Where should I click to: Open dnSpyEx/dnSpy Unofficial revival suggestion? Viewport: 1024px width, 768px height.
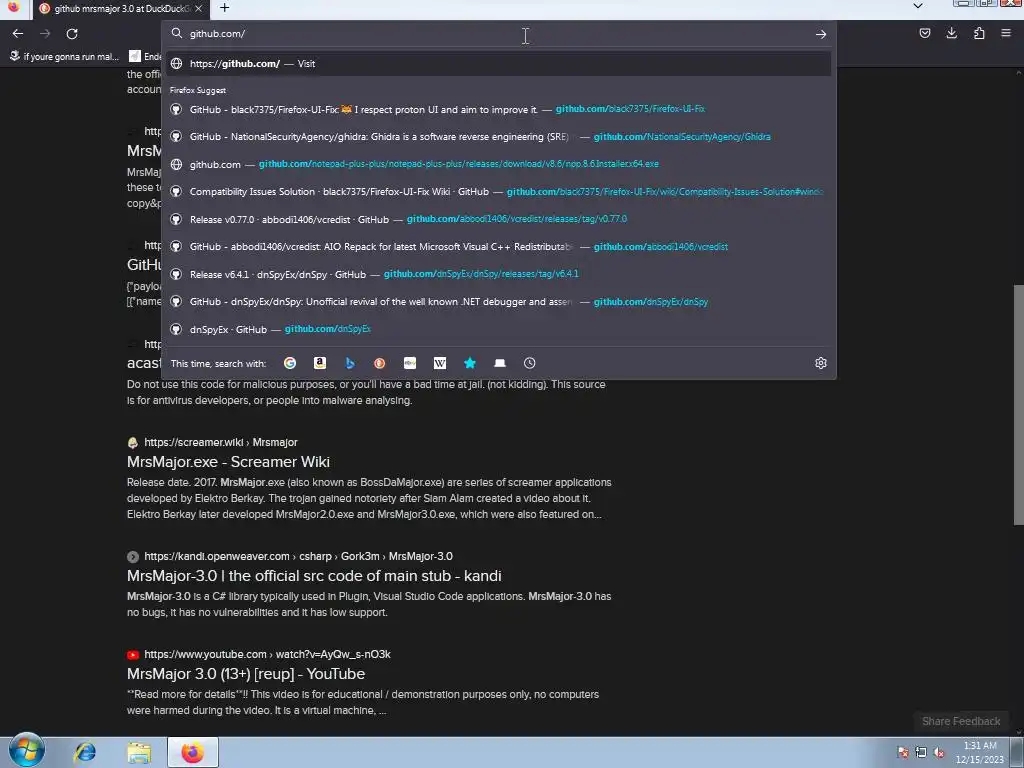click(498, 301)
